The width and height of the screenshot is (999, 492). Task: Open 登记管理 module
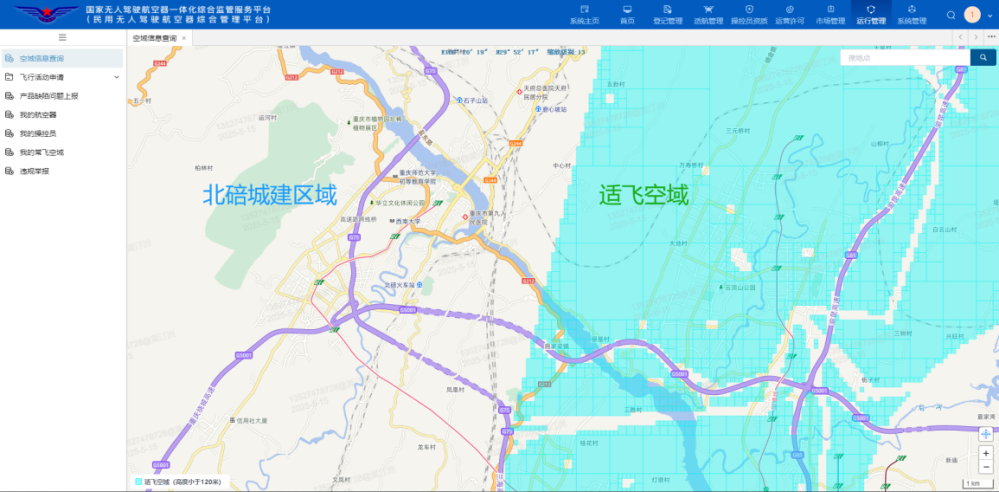[x=667, y=14]
